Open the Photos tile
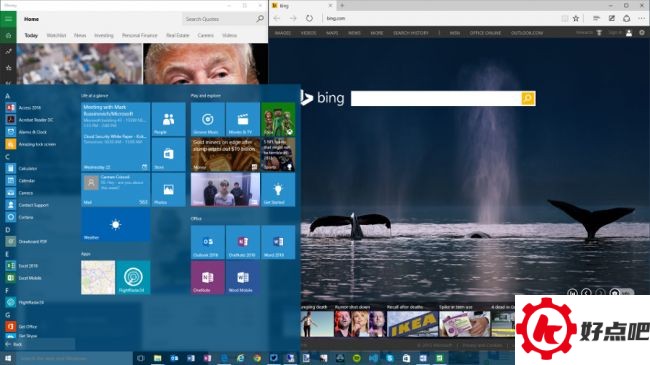 (168, 190)
